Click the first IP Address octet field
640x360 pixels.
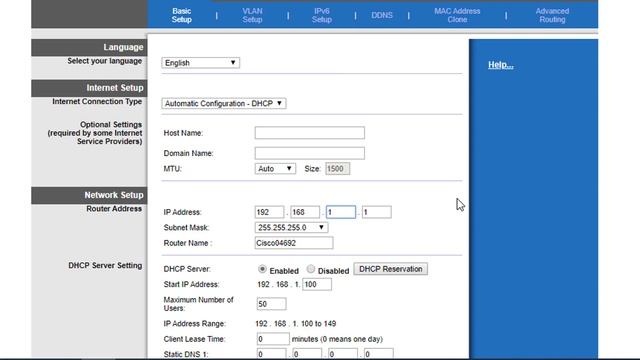pyautogui.click(x=269, y=212)
